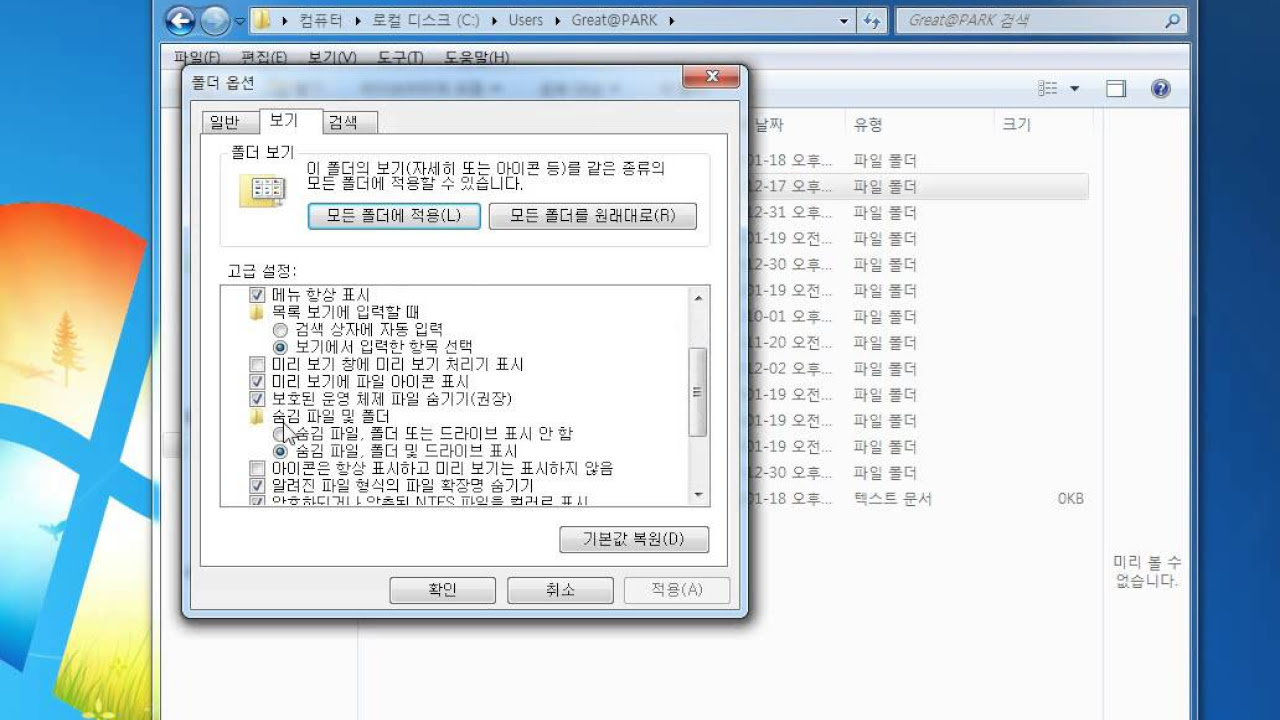The width and height of the screenshot is (1280, 720).
Task: Select 보기에서 입력한 항목 선택 radio
Action: pyautogui.click(x=280, y=346)
